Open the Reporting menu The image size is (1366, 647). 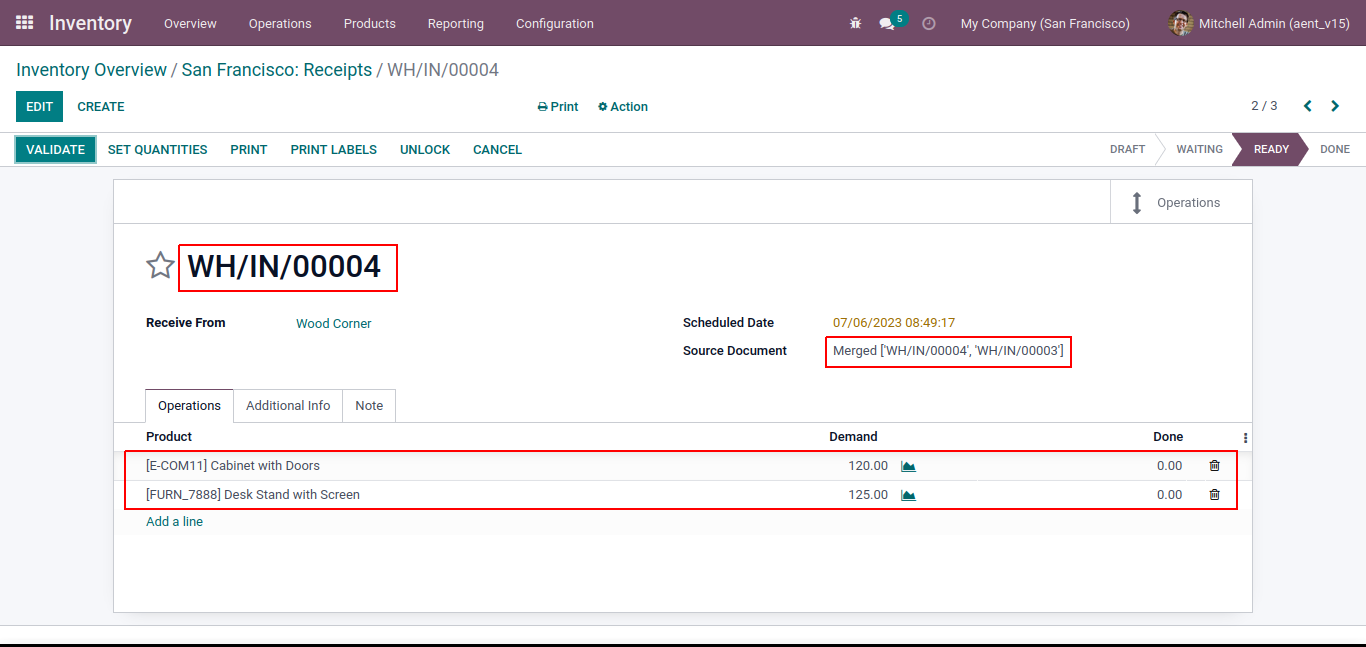[456, 23]
